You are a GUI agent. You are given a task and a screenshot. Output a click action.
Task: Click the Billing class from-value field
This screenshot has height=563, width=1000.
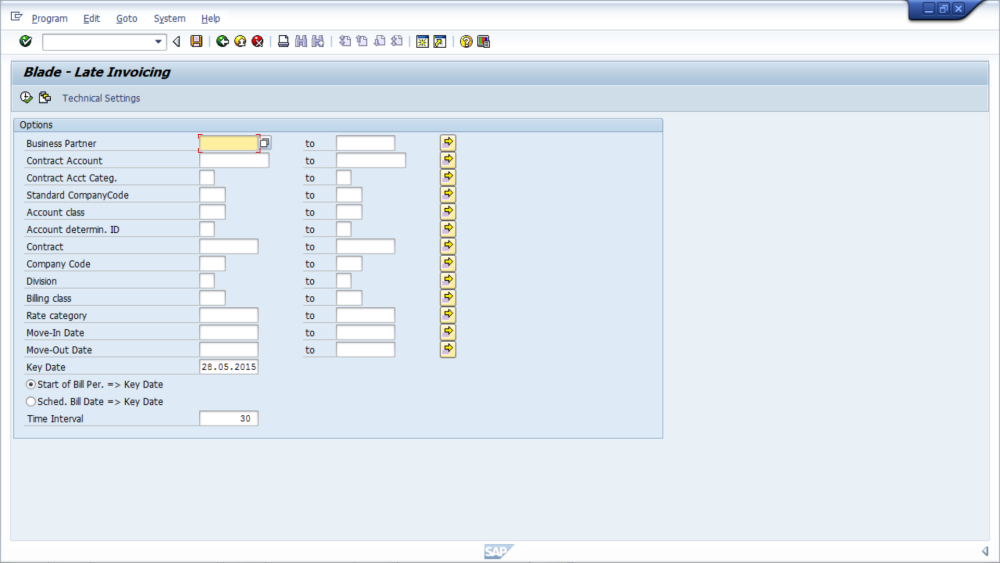[212, 298]
